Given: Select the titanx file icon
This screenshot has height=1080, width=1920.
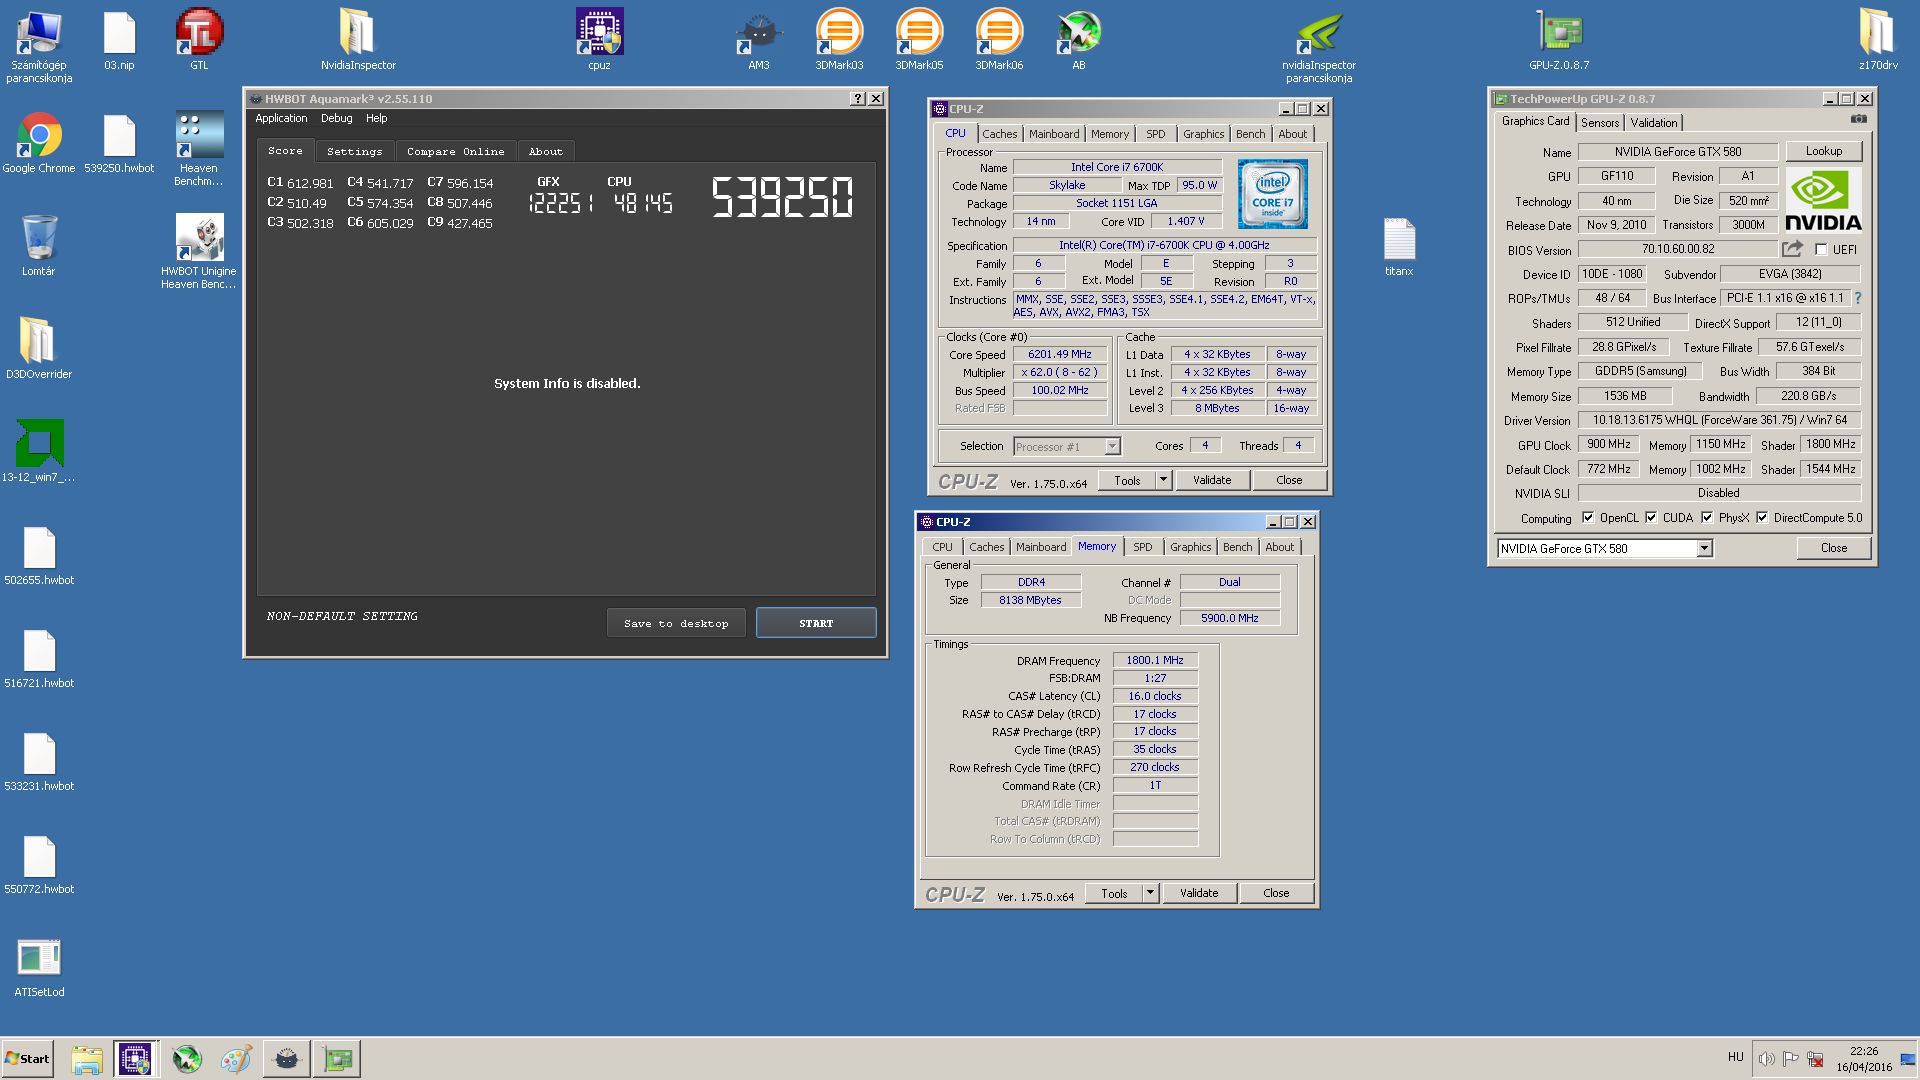Looking at the screenshot, I should [x=1399, y=246].
